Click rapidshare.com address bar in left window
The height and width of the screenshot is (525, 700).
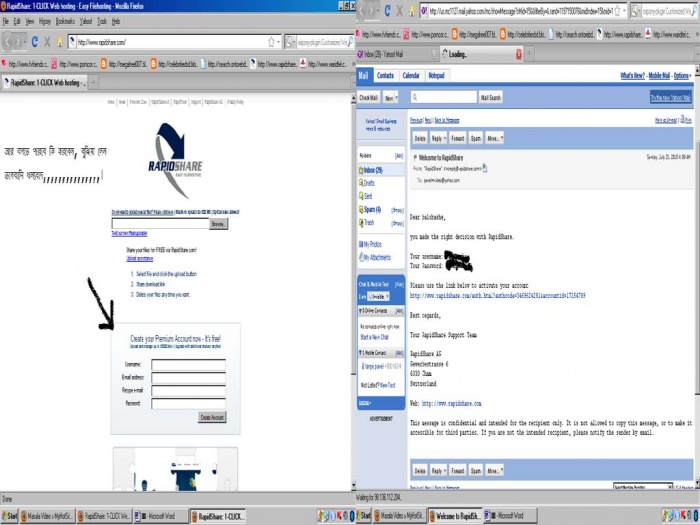coord(173,42)
